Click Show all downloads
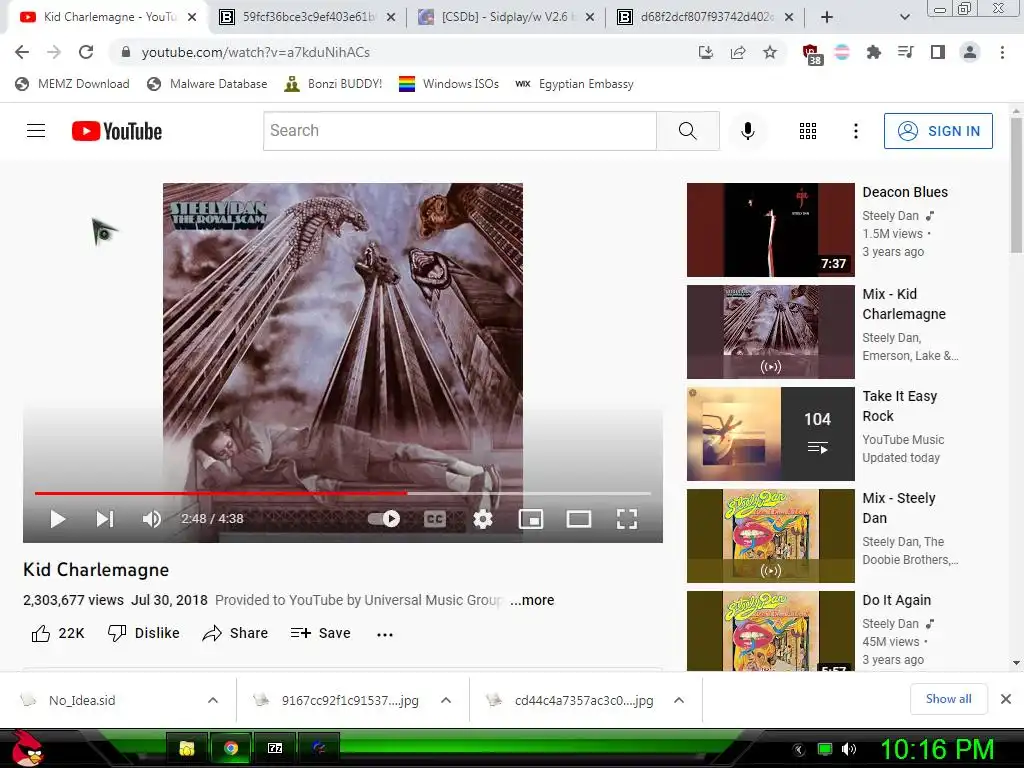Screen dimensions: 1024x768 point(948,699)
